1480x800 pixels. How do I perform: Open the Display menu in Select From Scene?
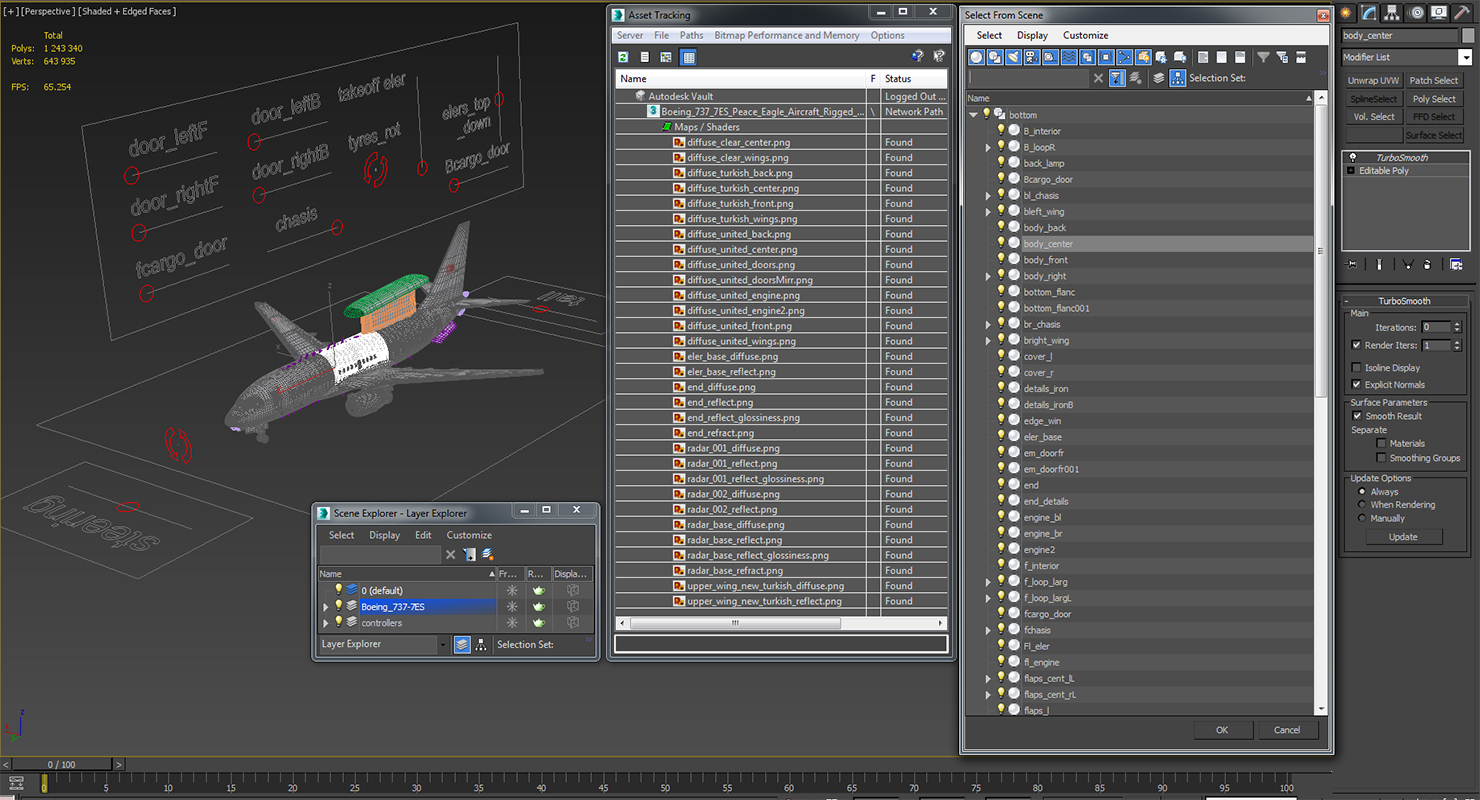(x=1032, y=35)
